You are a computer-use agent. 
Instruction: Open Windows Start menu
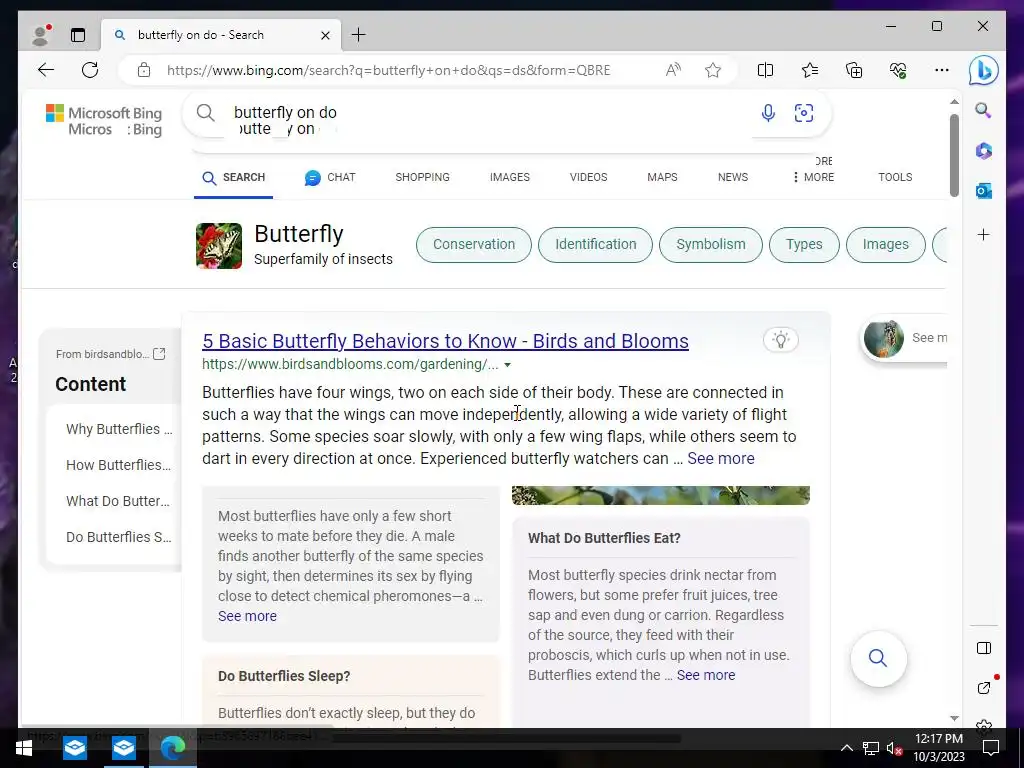(x=24, y=748)
